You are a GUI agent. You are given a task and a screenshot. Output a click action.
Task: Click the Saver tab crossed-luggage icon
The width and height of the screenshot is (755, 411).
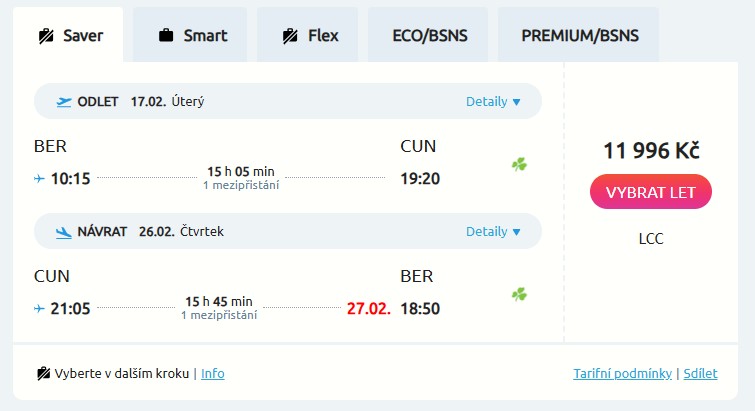[45, 36]
